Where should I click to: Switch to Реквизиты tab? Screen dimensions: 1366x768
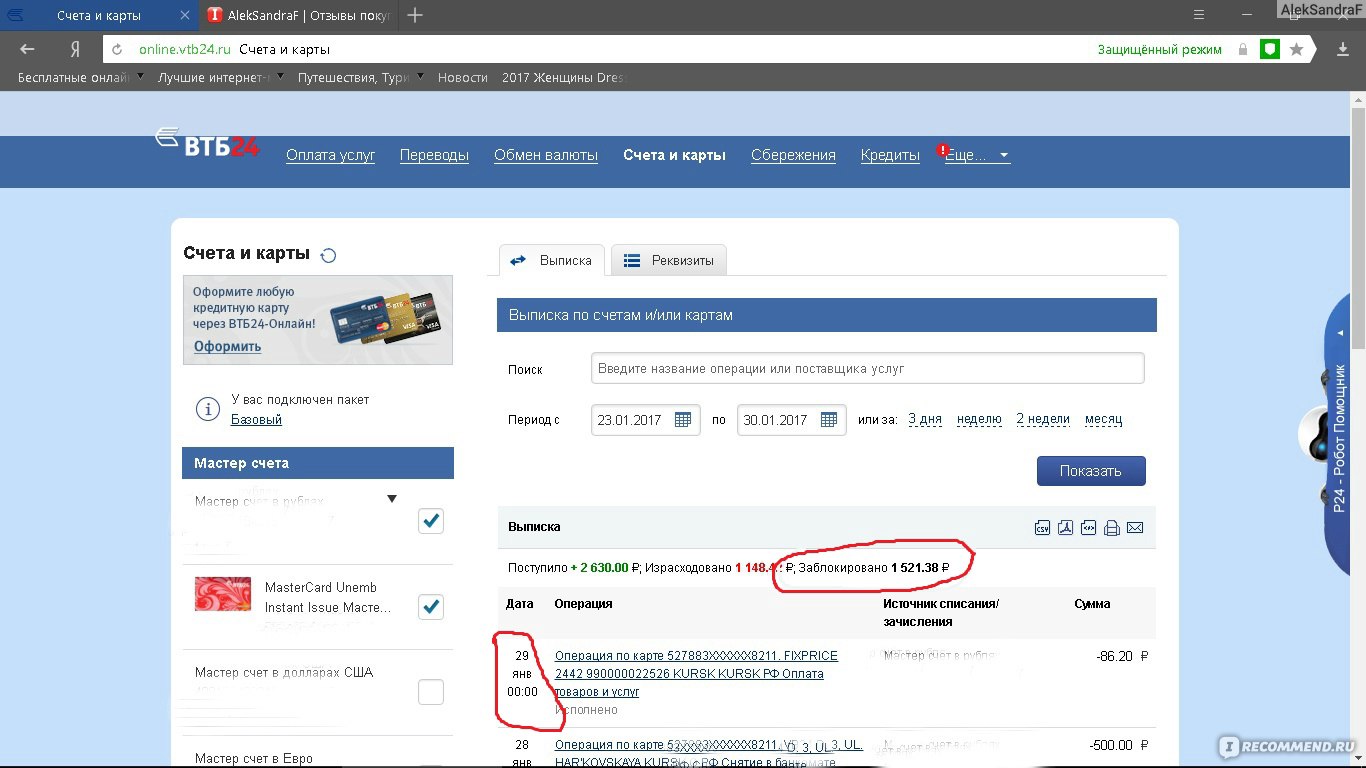(x=669, y=260)
